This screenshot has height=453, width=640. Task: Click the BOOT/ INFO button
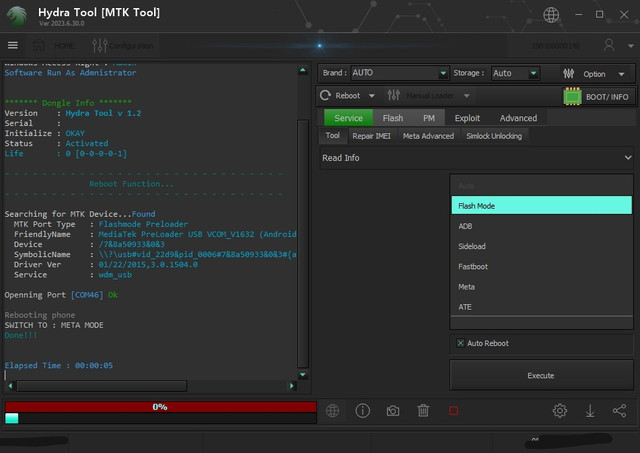click(598, 96)
